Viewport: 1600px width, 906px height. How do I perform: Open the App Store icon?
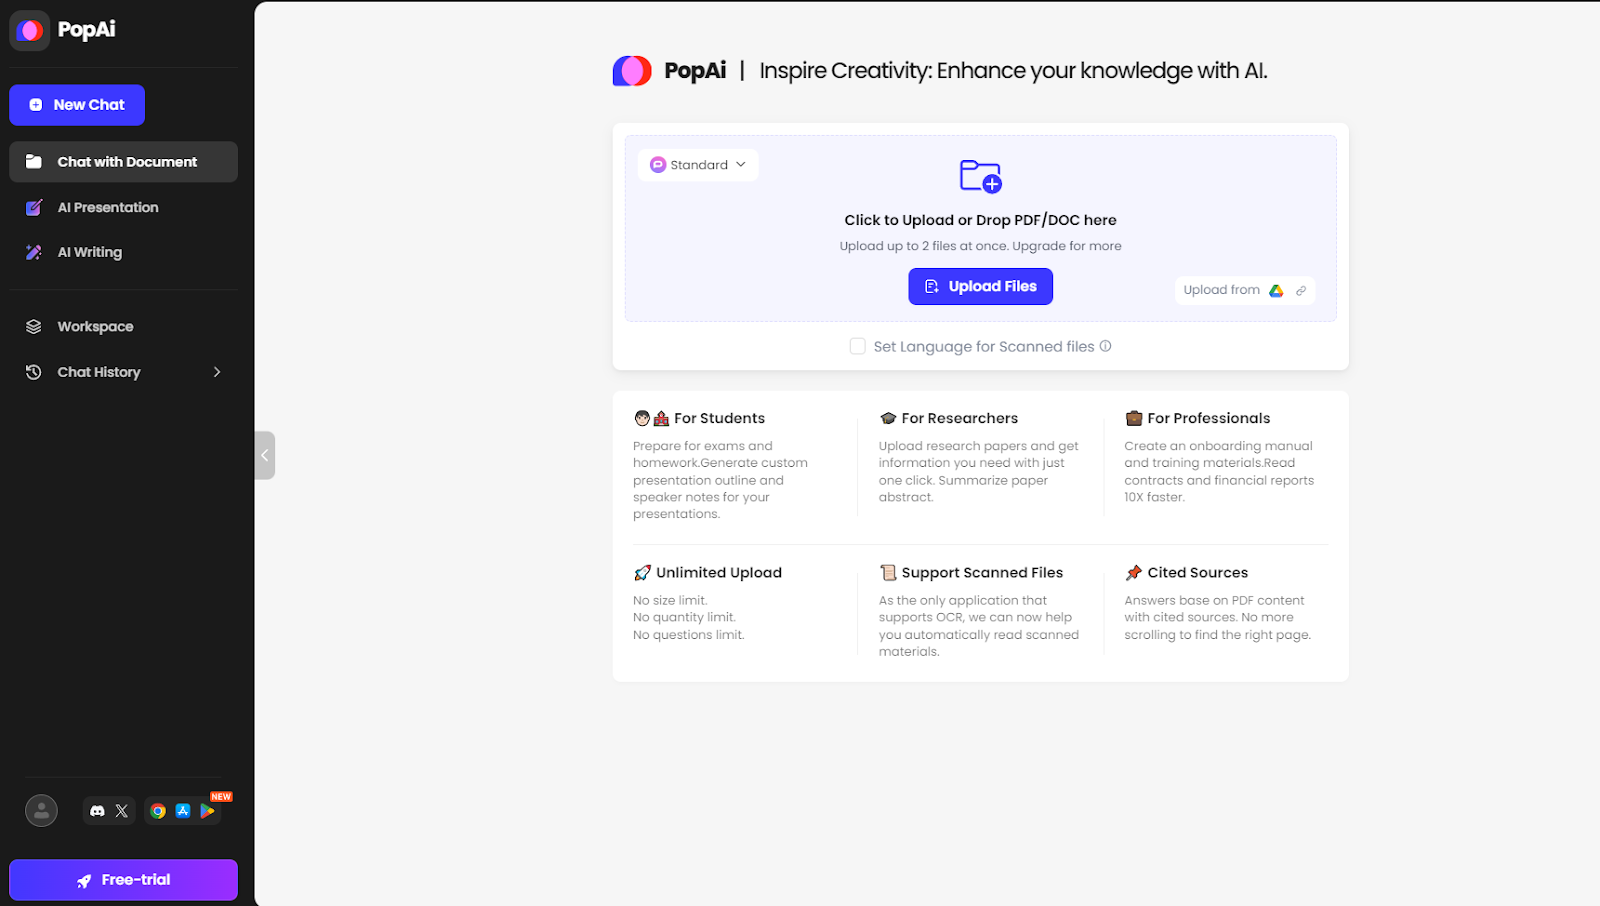coord(183,811)
